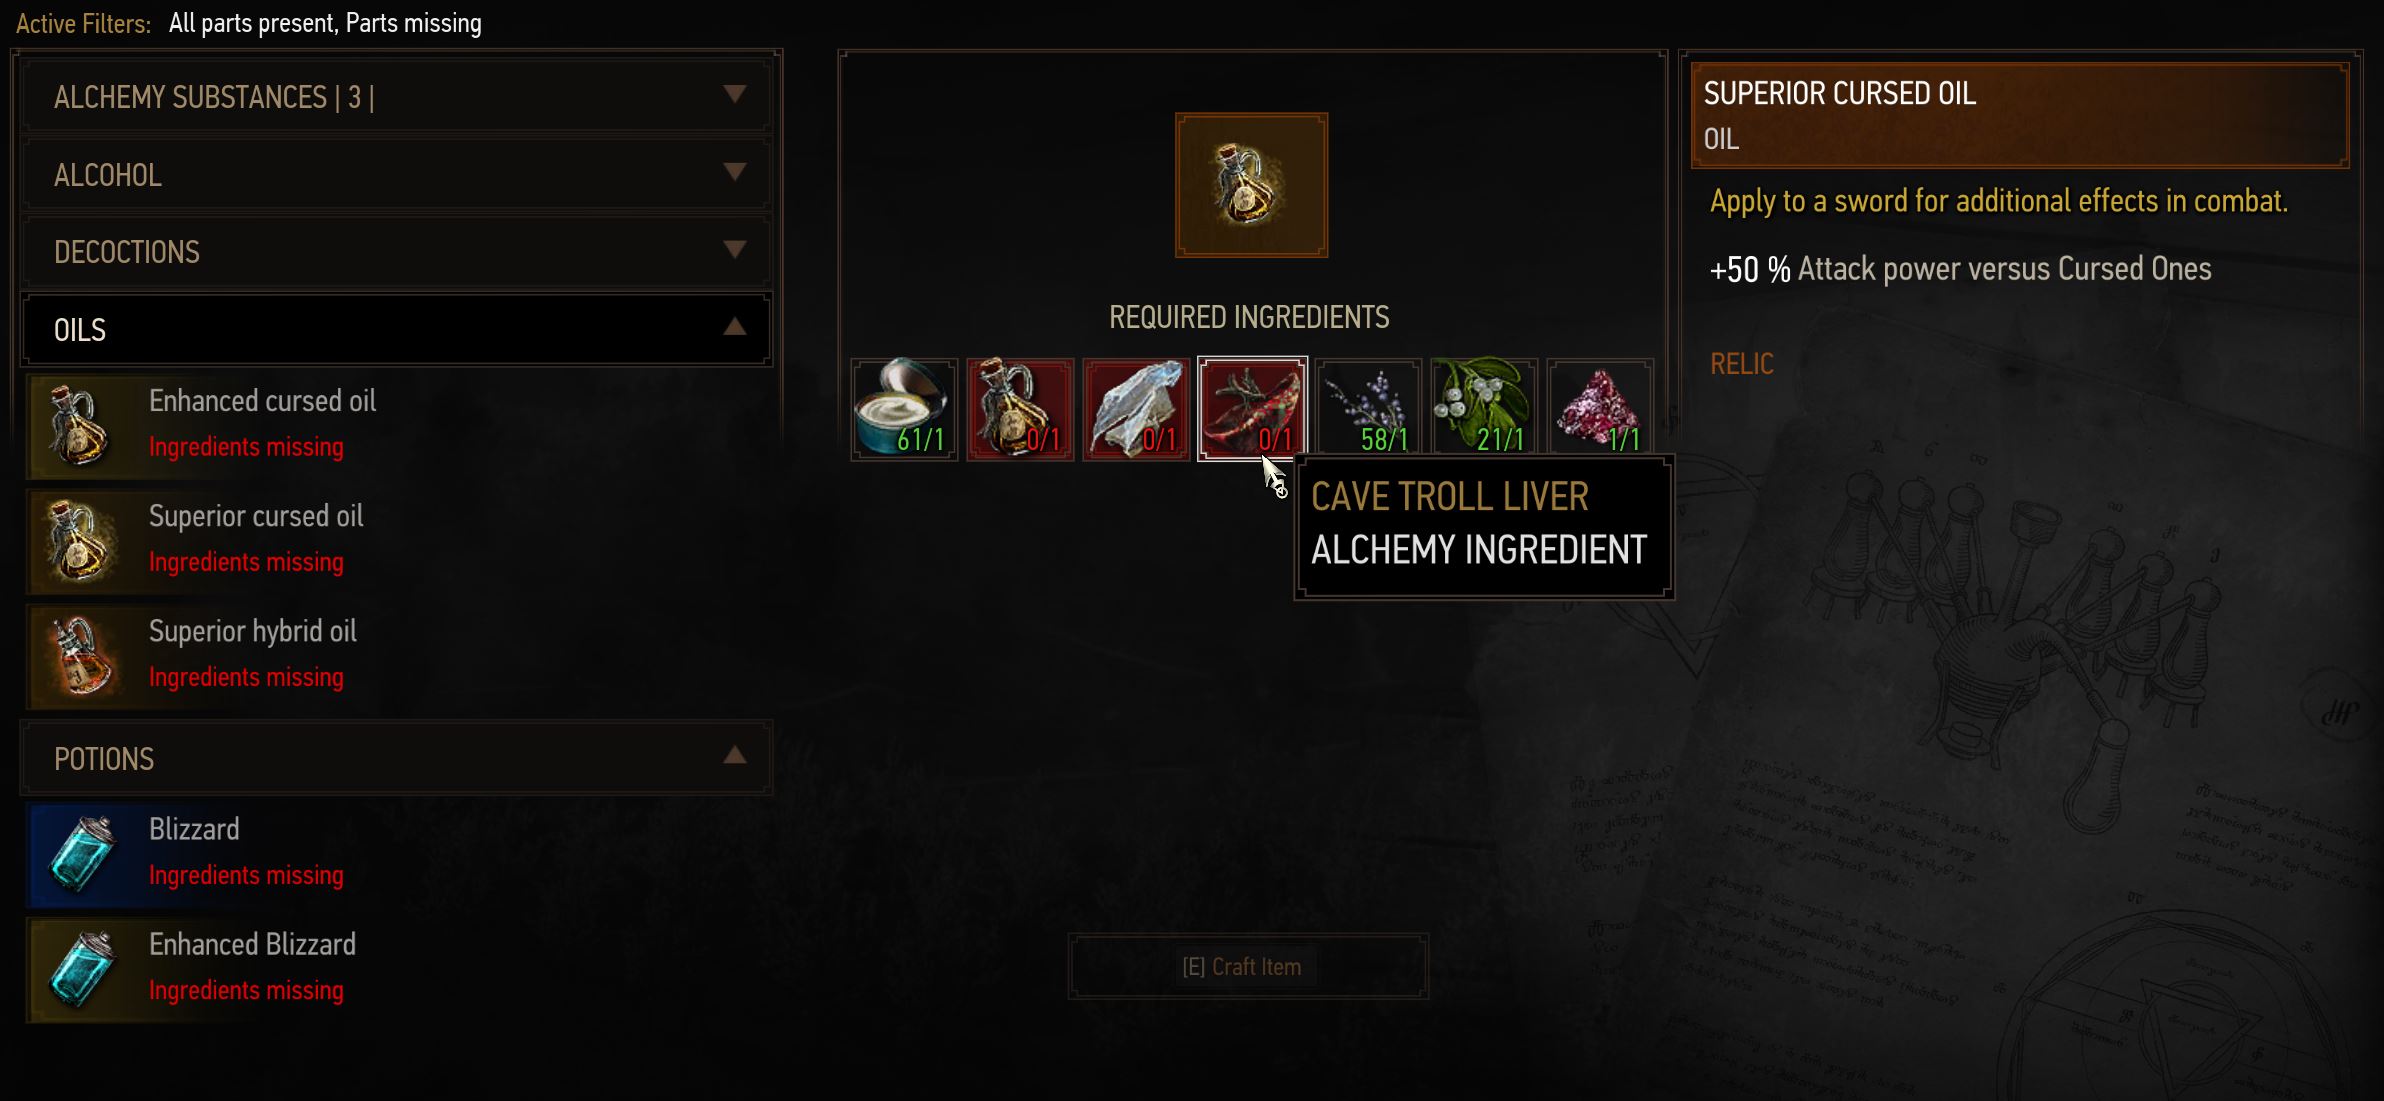Select Superior cursed oil recipe
Screen dimensions: 2384x1101
point(398,540)
